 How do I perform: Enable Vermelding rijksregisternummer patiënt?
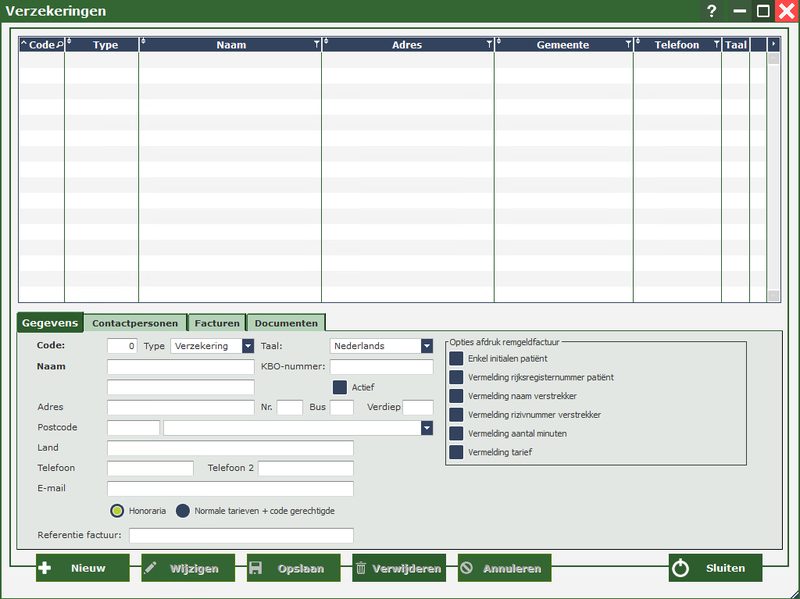456,378
